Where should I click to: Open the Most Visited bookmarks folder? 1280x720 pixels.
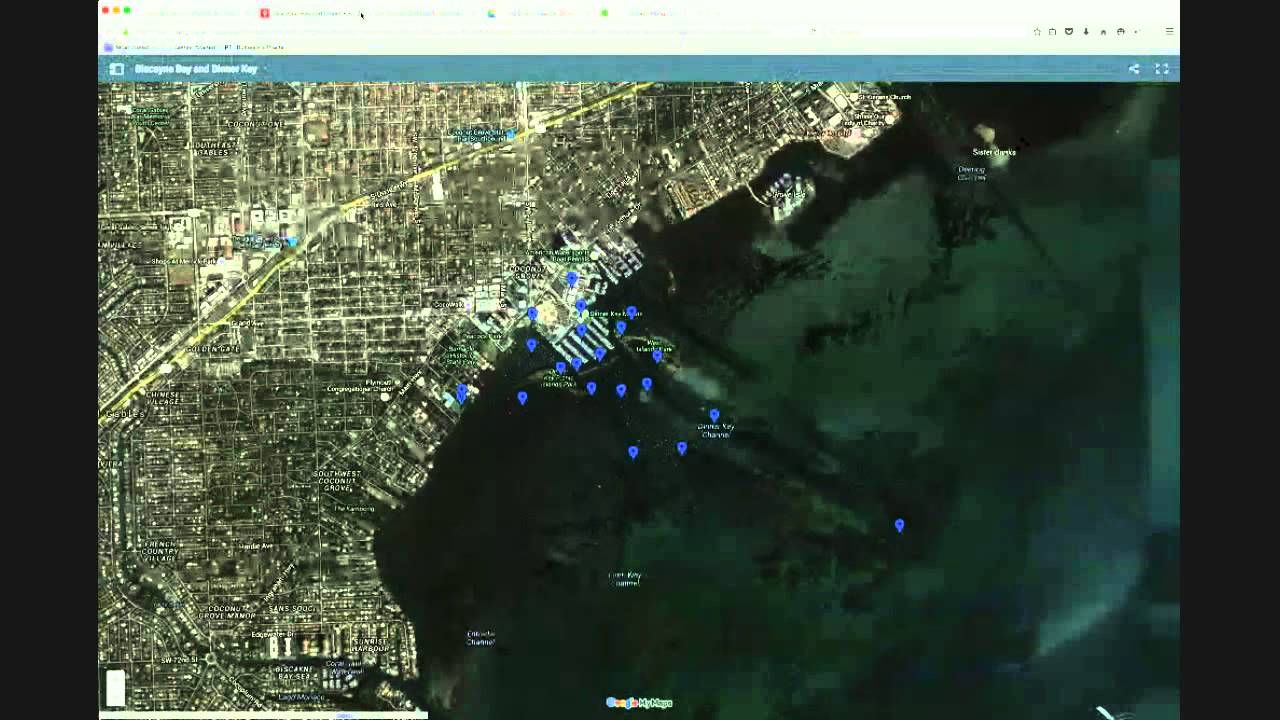[127, 47]
